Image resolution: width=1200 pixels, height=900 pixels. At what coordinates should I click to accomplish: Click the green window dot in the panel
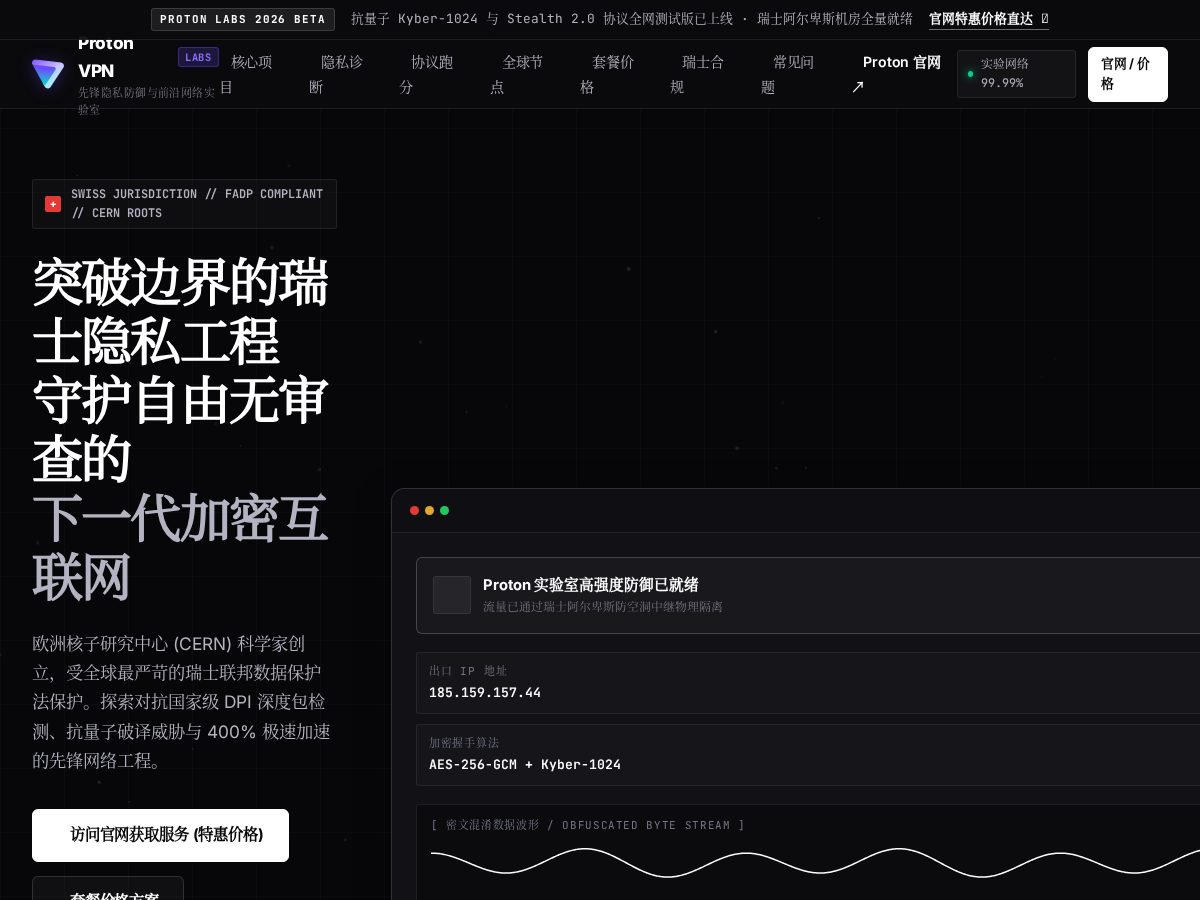444,510
